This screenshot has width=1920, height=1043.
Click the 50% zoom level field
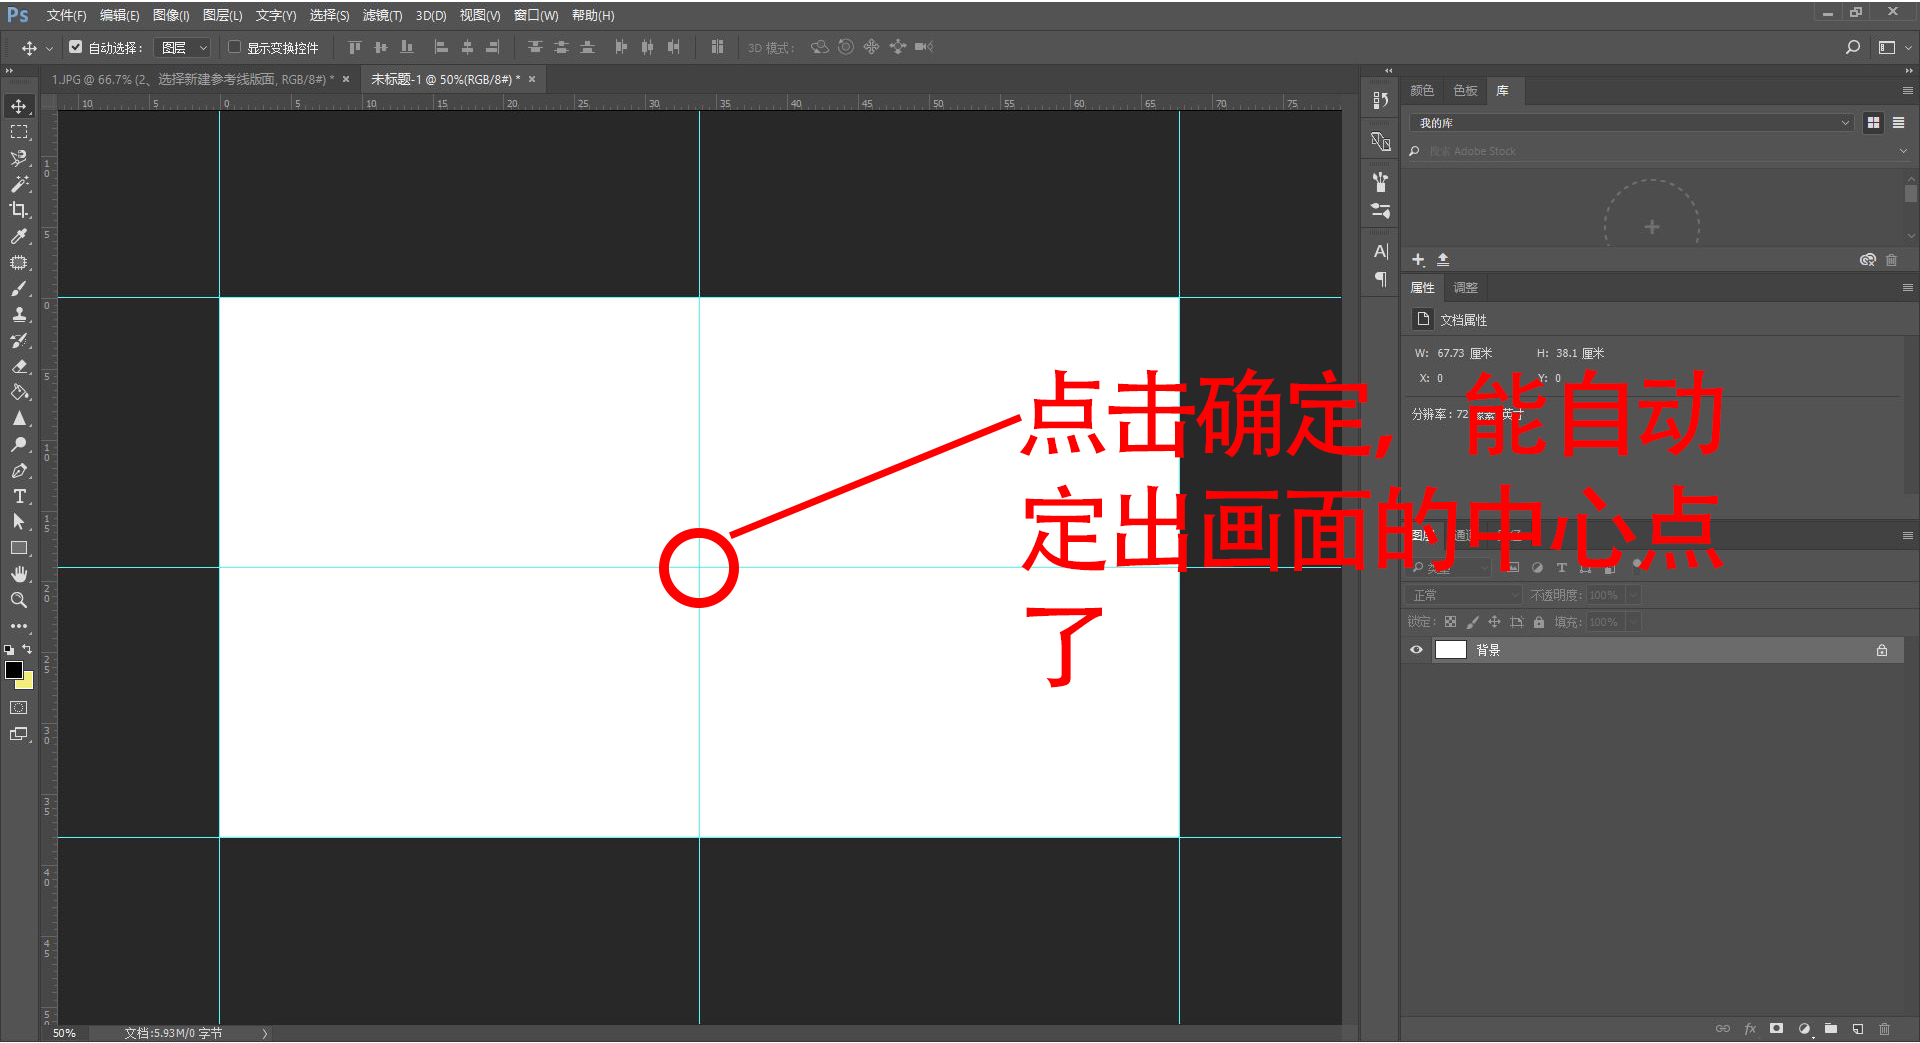coord(64,1033)
